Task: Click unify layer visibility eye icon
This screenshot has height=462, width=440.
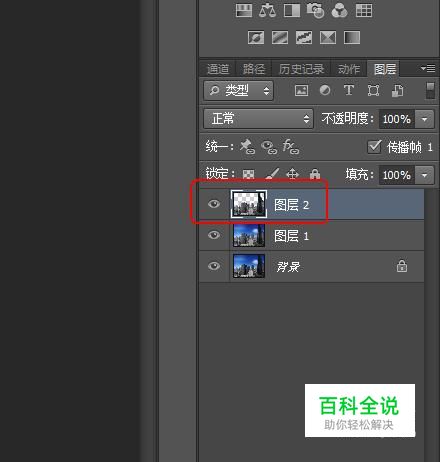Action: click(x=269, y=147)
